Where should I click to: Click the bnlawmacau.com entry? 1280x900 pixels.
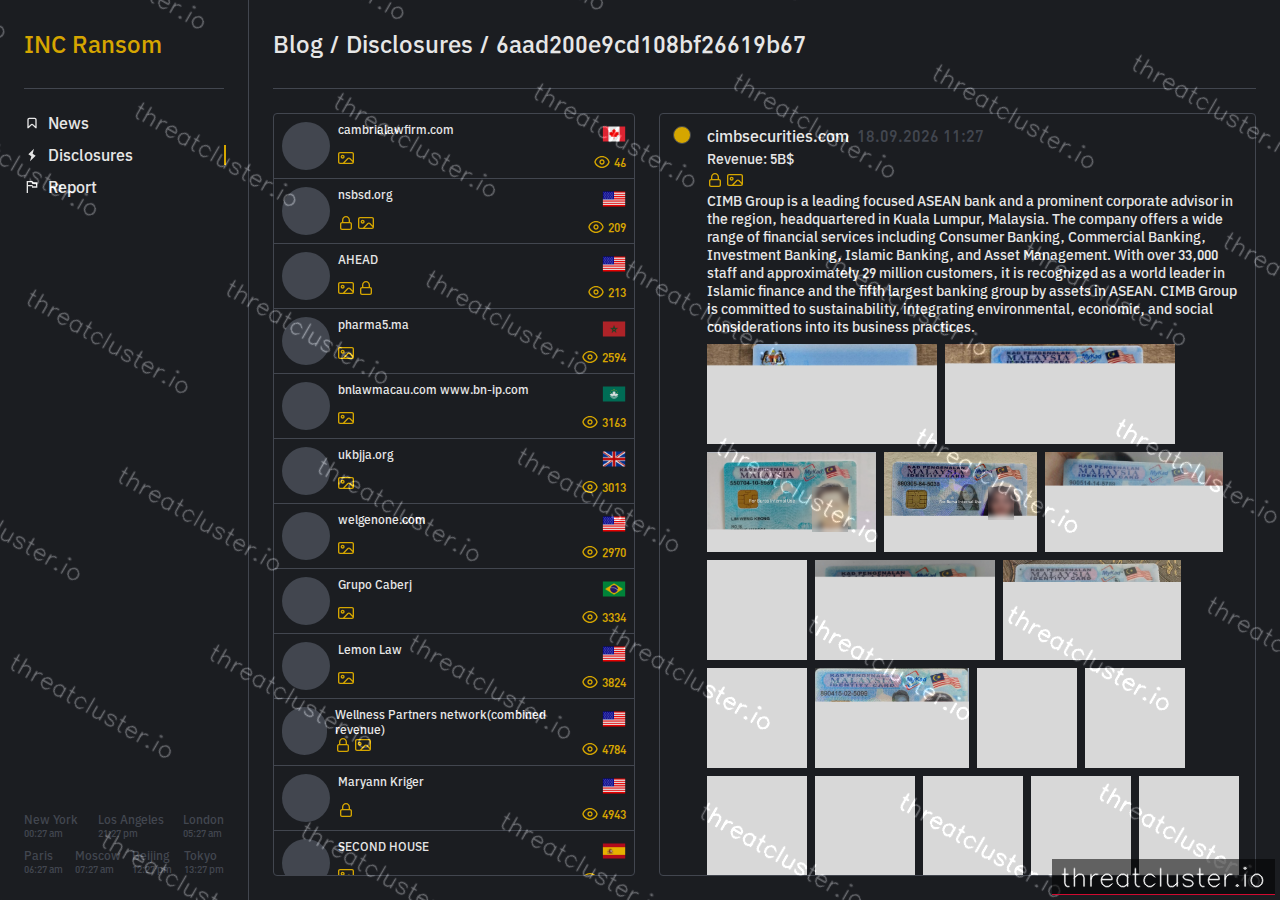pyautogui.click(x=454, y=406)
